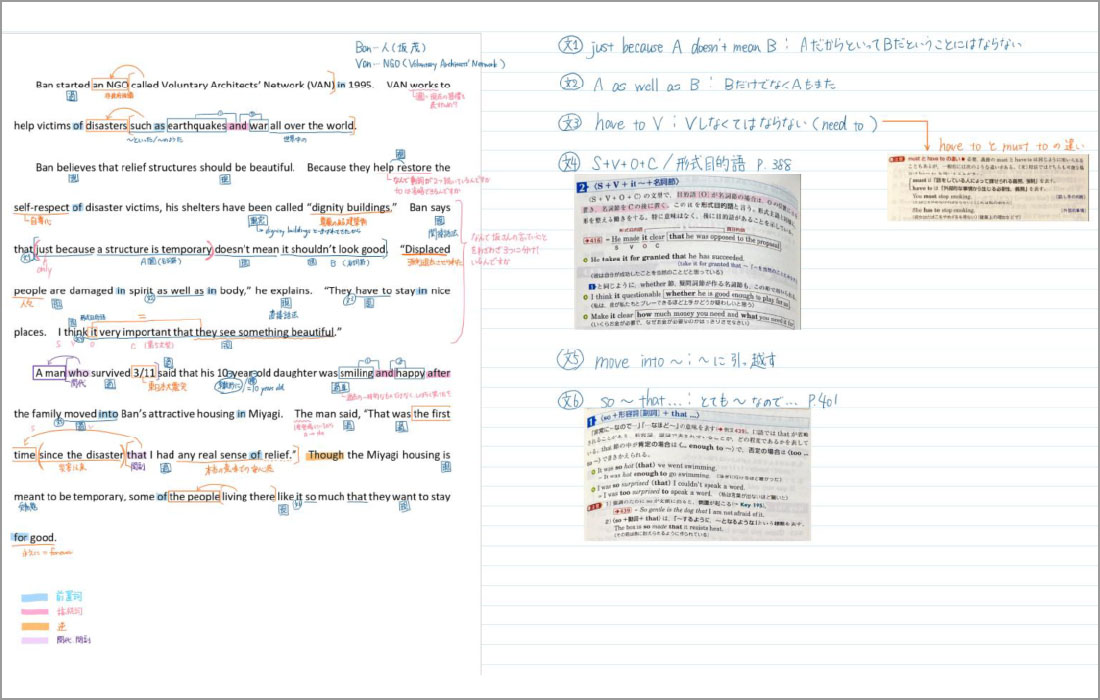Screen dimensions: 1100x700
Task: Click the orange arrow pointing to have to/must note
Action: coord(906,134)
